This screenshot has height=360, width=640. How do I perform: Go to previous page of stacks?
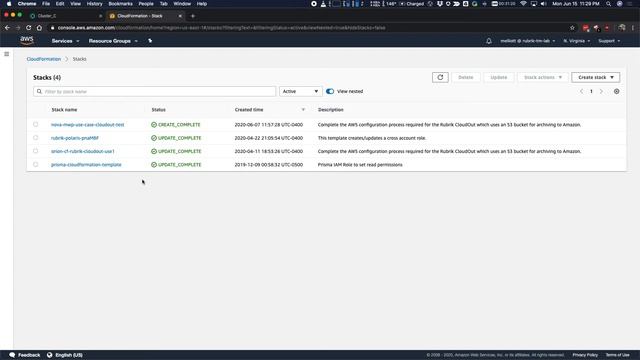point(581,91)
